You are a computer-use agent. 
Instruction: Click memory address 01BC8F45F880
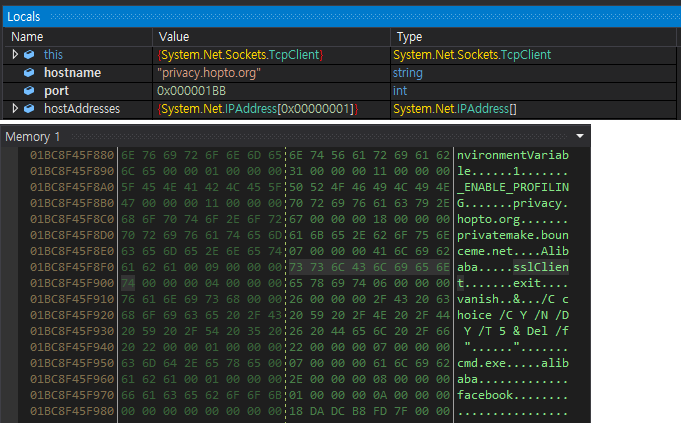[x=72, y=155]
